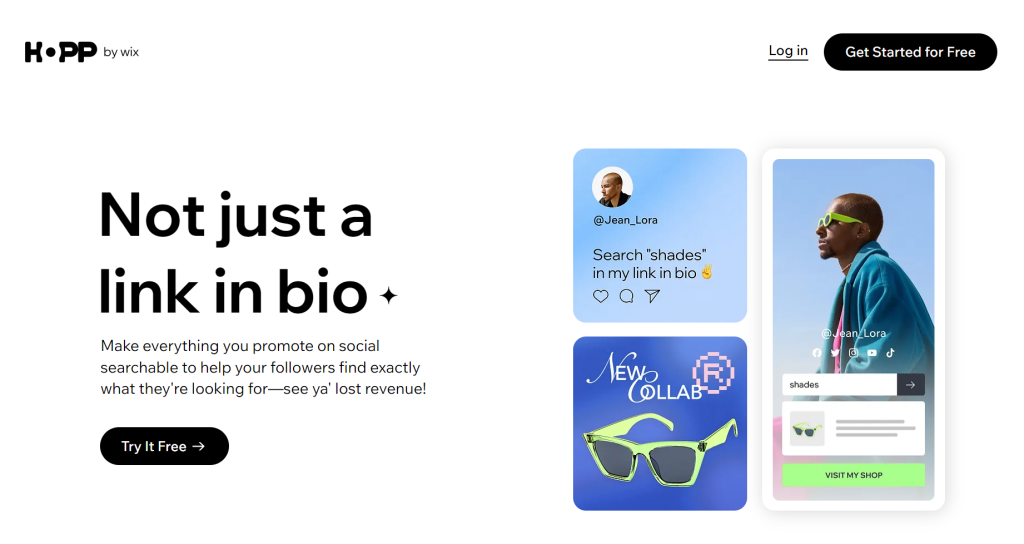Open the Log in link
1024x544 pixels.
point(788,51)
